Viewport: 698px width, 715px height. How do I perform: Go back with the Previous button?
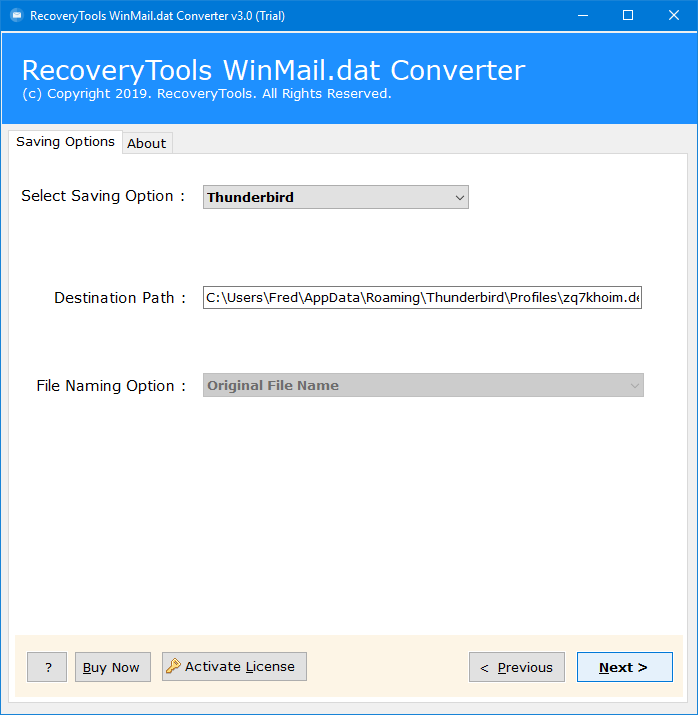[x=517, y=667]
